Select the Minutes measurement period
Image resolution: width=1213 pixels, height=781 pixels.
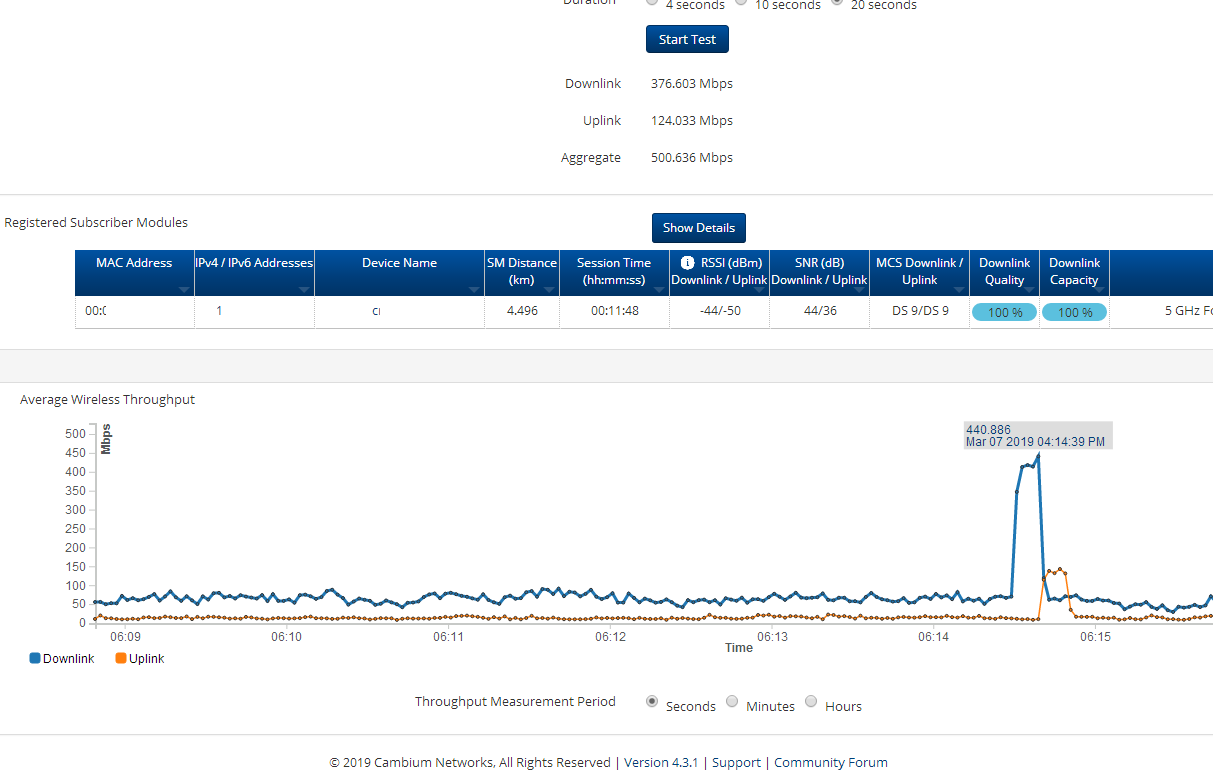tap(732, 701)
